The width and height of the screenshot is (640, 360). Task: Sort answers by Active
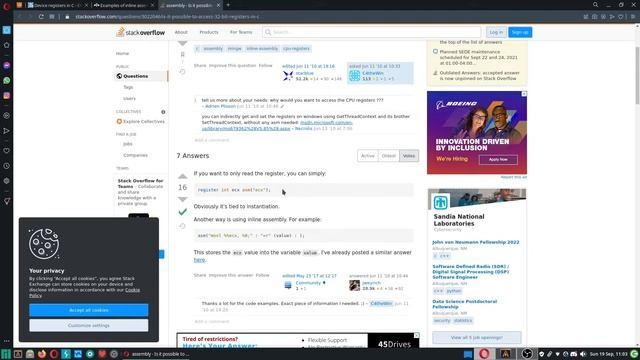click(367, 156)
